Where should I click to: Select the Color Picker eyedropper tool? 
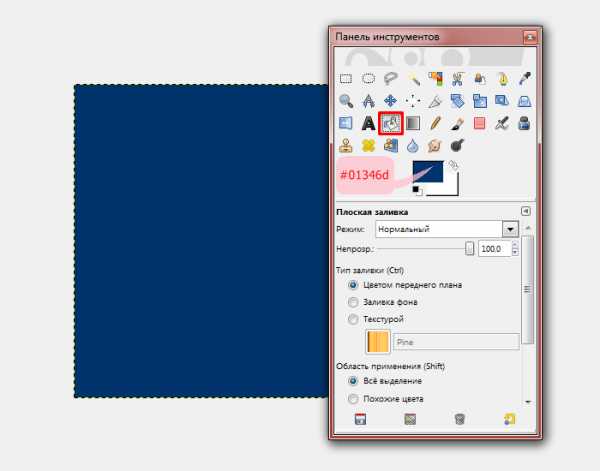524,79
